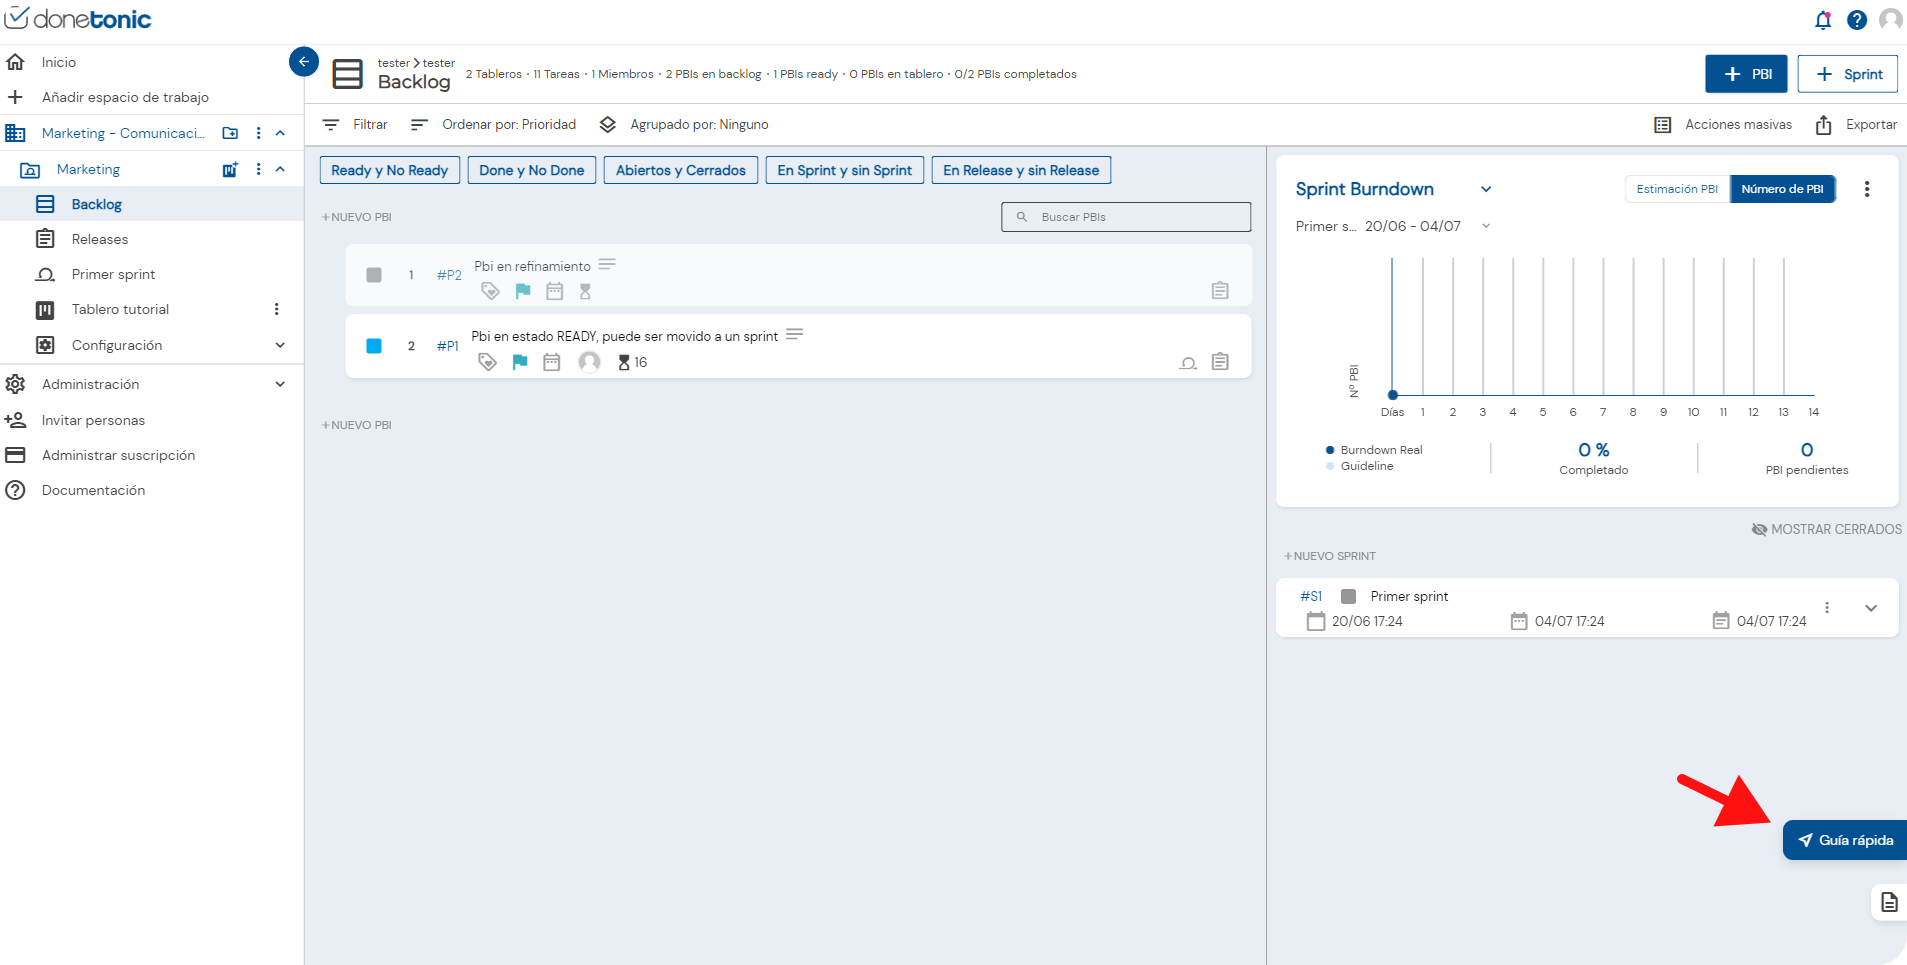Open the Exportar share icon
The width and height of the screenshot is (1907, 965).
[1824, 125]
